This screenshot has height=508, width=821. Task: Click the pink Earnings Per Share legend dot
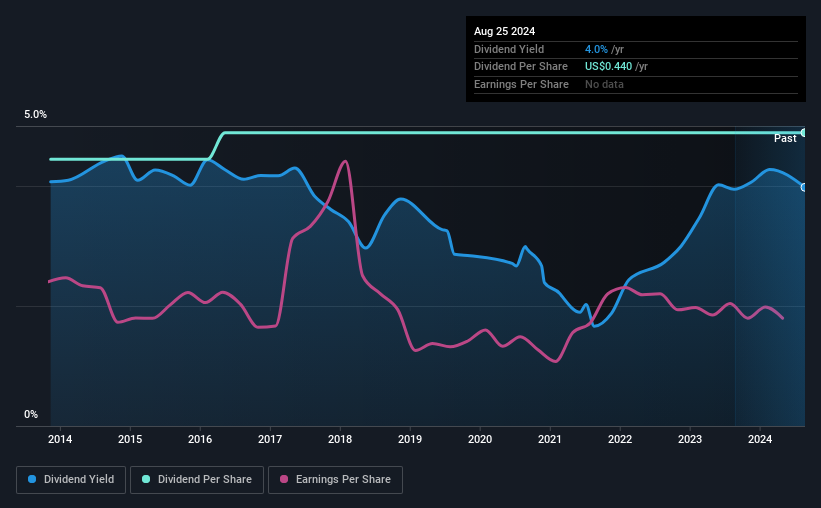(284, 479)
